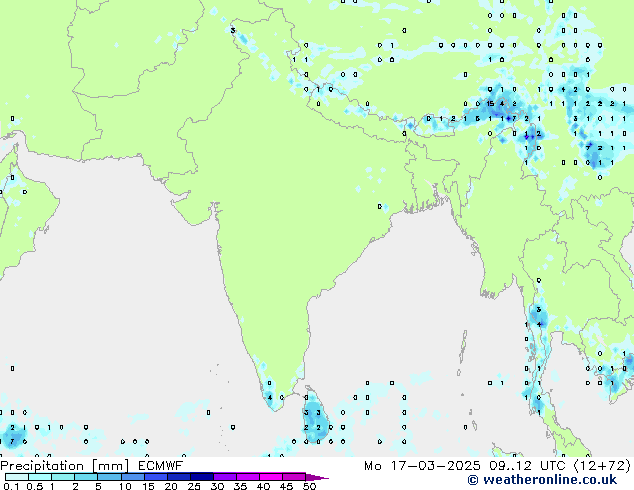Screen dimensions: 634x490
Task: Click the '0.5' legend scale label
Action: tap(35, 486)
